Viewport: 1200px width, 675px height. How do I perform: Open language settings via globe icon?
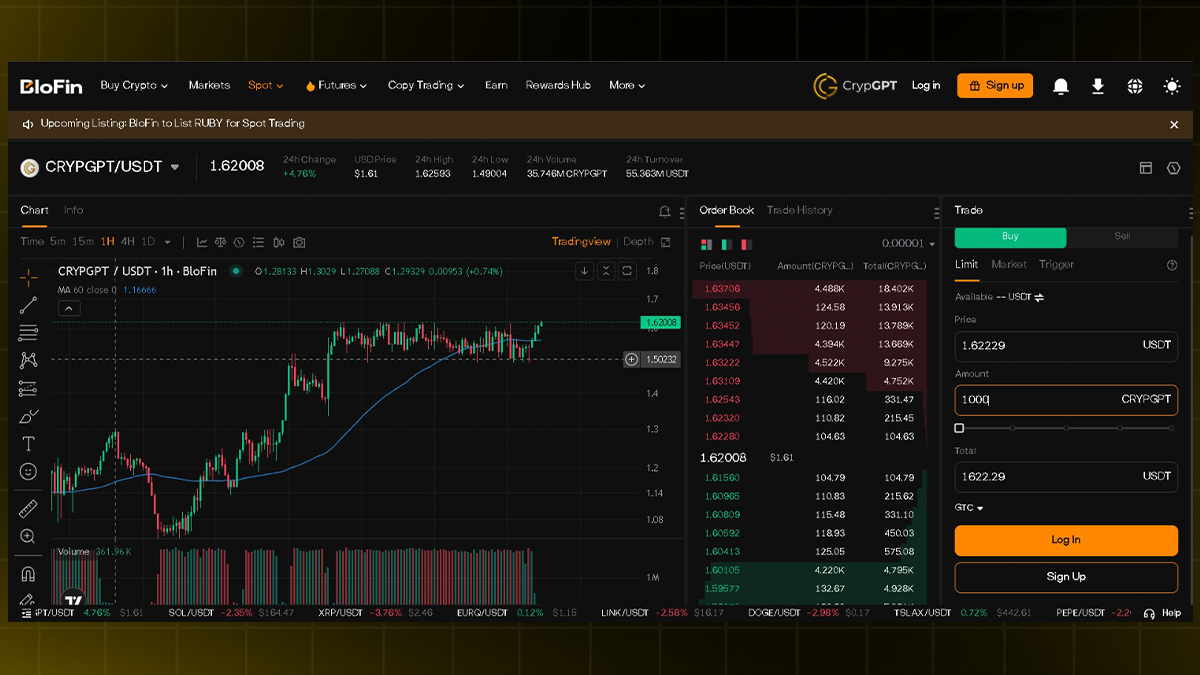(x=1135, y=86)
